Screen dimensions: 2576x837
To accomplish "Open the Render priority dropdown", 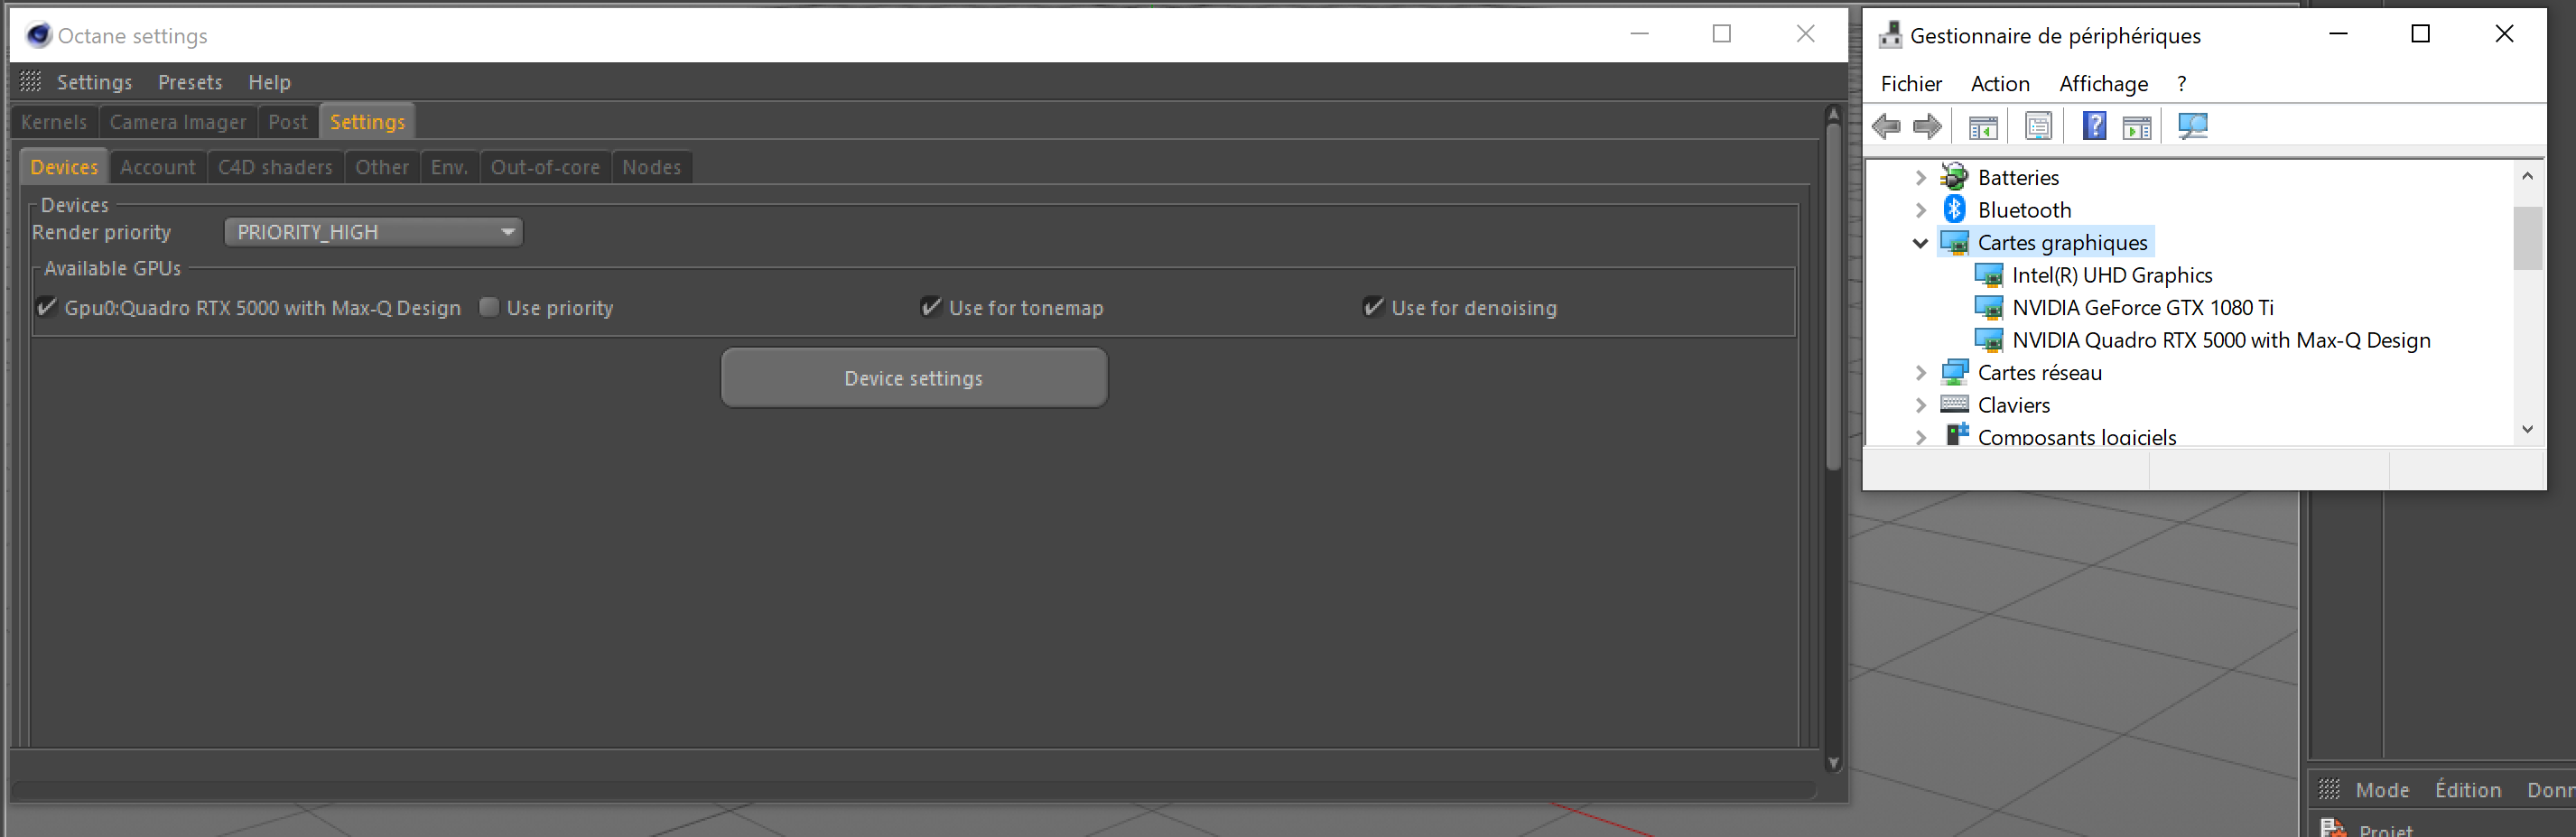I will point(373,232).
